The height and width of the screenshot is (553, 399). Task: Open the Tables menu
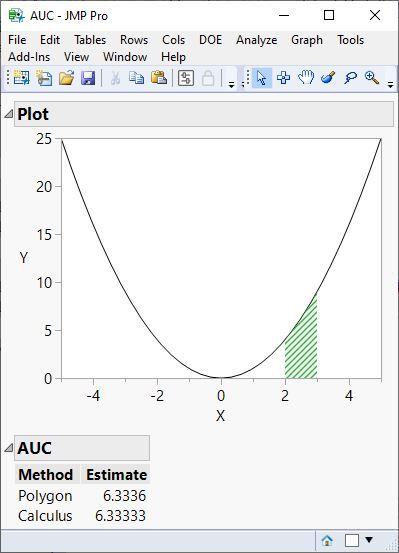[x=90, y=40]
